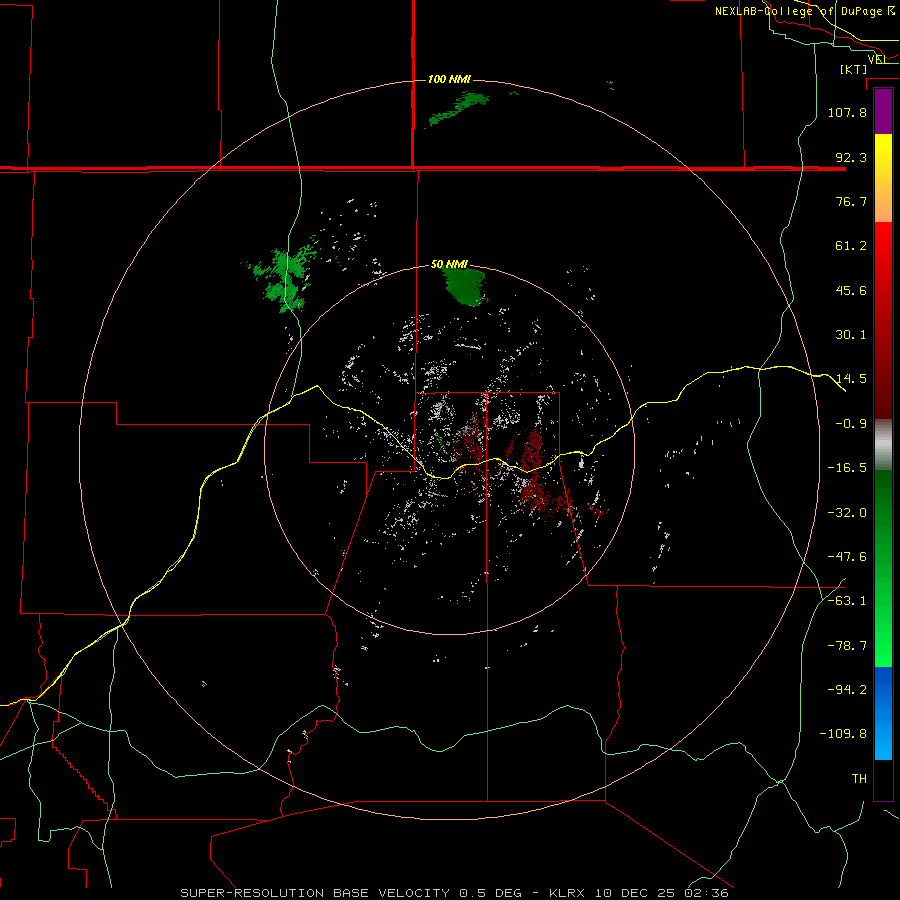Image resolution: width=900 pixels, height=900 pixels.
Task: Select the -78.7 velocity scale value
Action: [847, 646]
